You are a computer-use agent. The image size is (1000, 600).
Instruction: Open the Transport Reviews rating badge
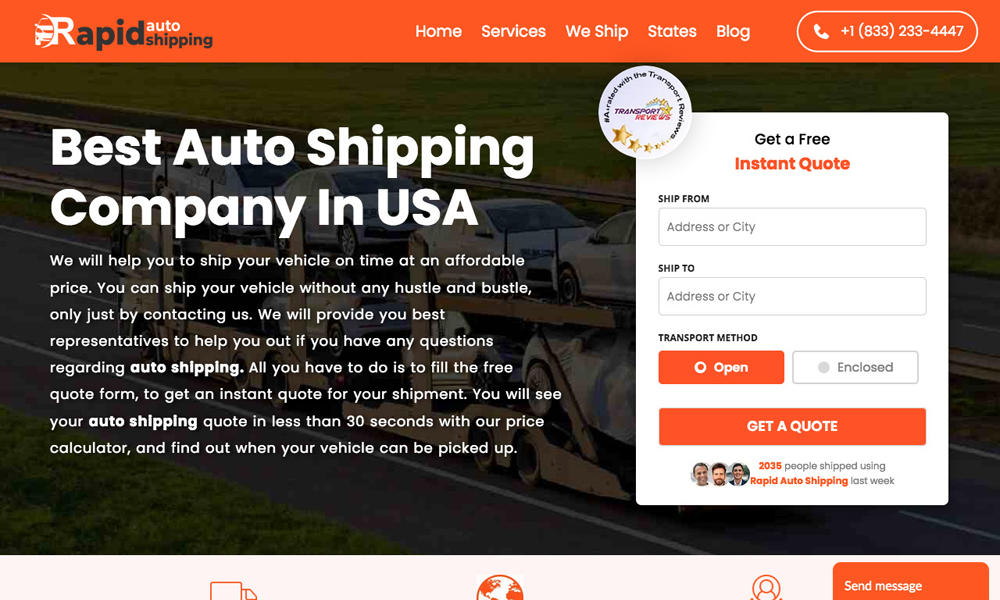click(645, 112)
